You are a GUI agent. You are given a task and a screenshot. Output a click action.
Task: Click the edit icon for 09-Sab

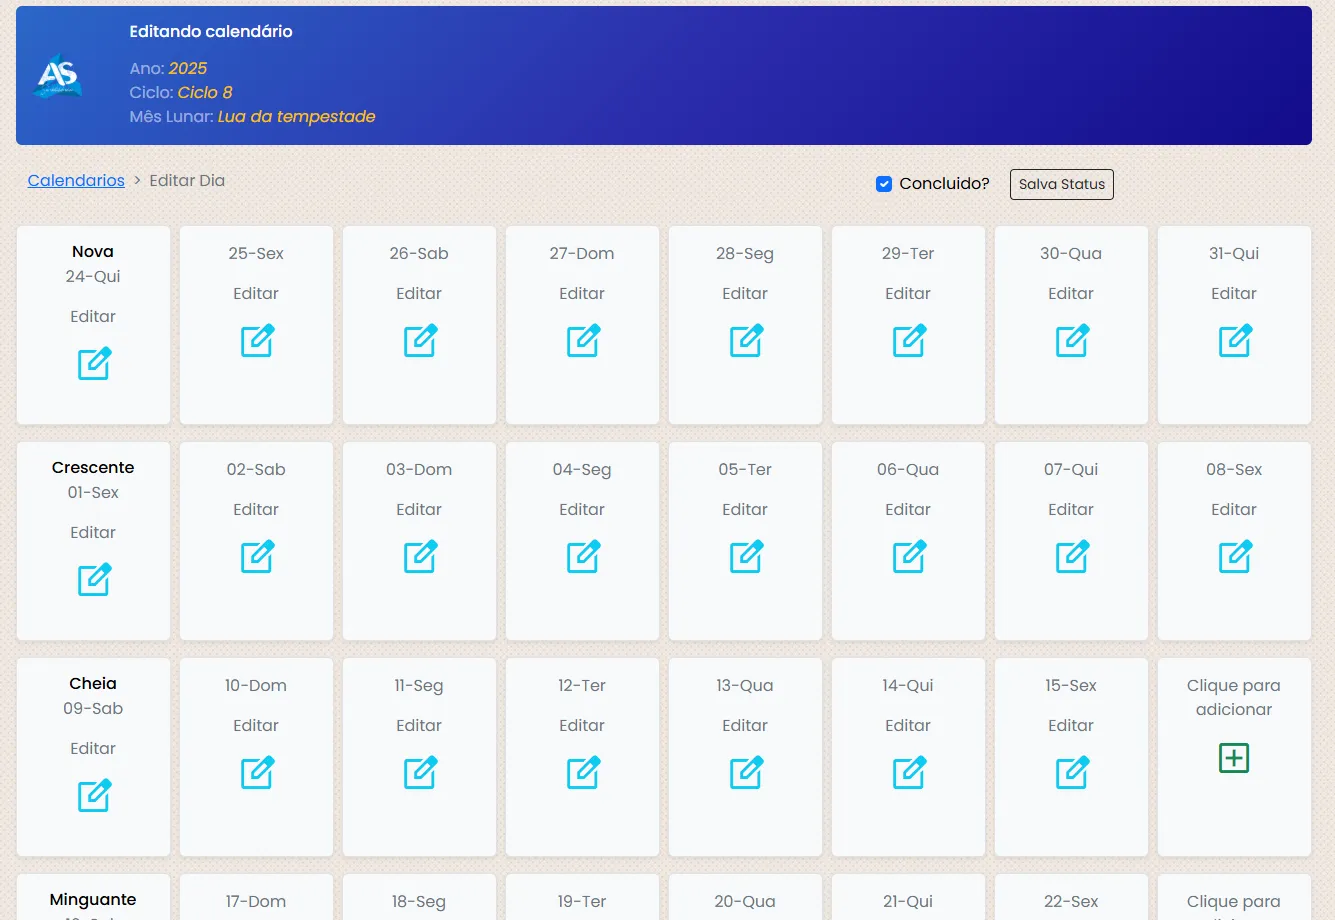pos(94,795)
